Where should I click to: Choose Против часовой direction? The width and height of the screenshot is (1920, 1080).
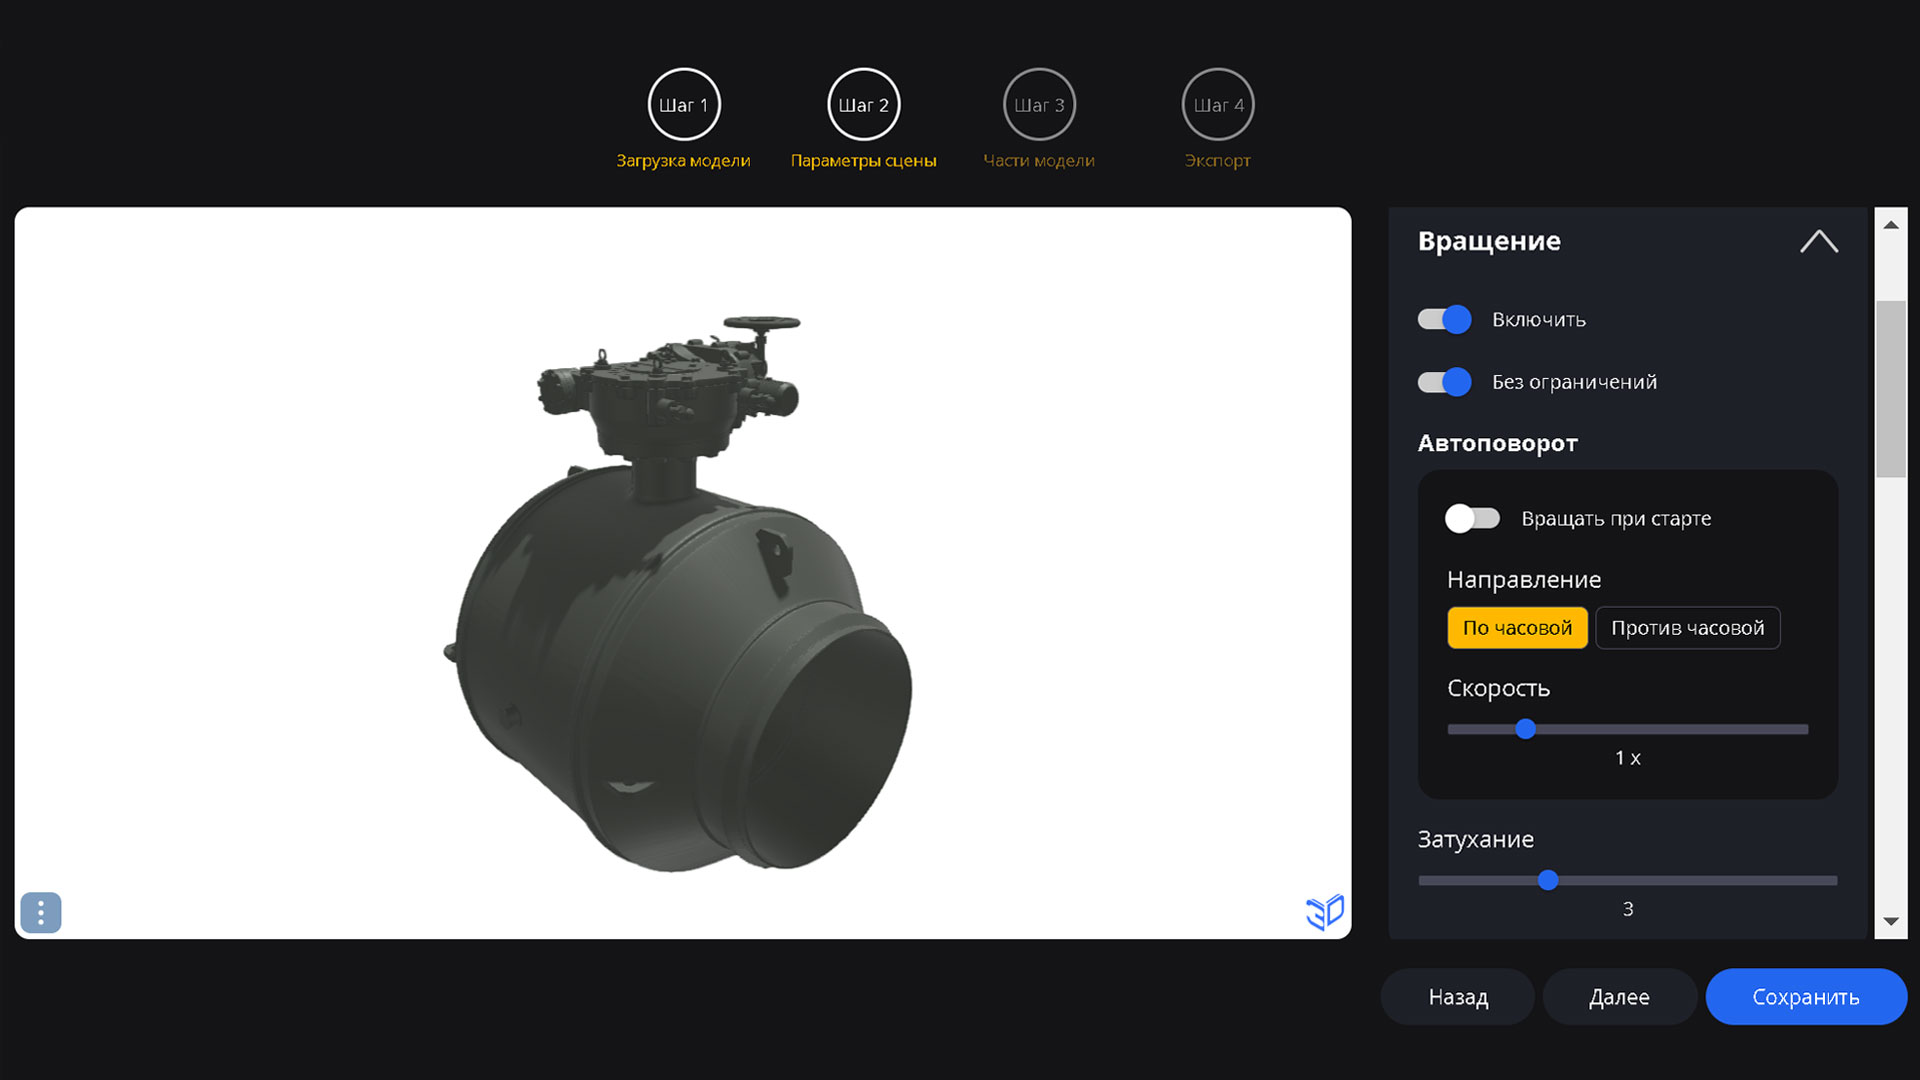[1687, 628]
